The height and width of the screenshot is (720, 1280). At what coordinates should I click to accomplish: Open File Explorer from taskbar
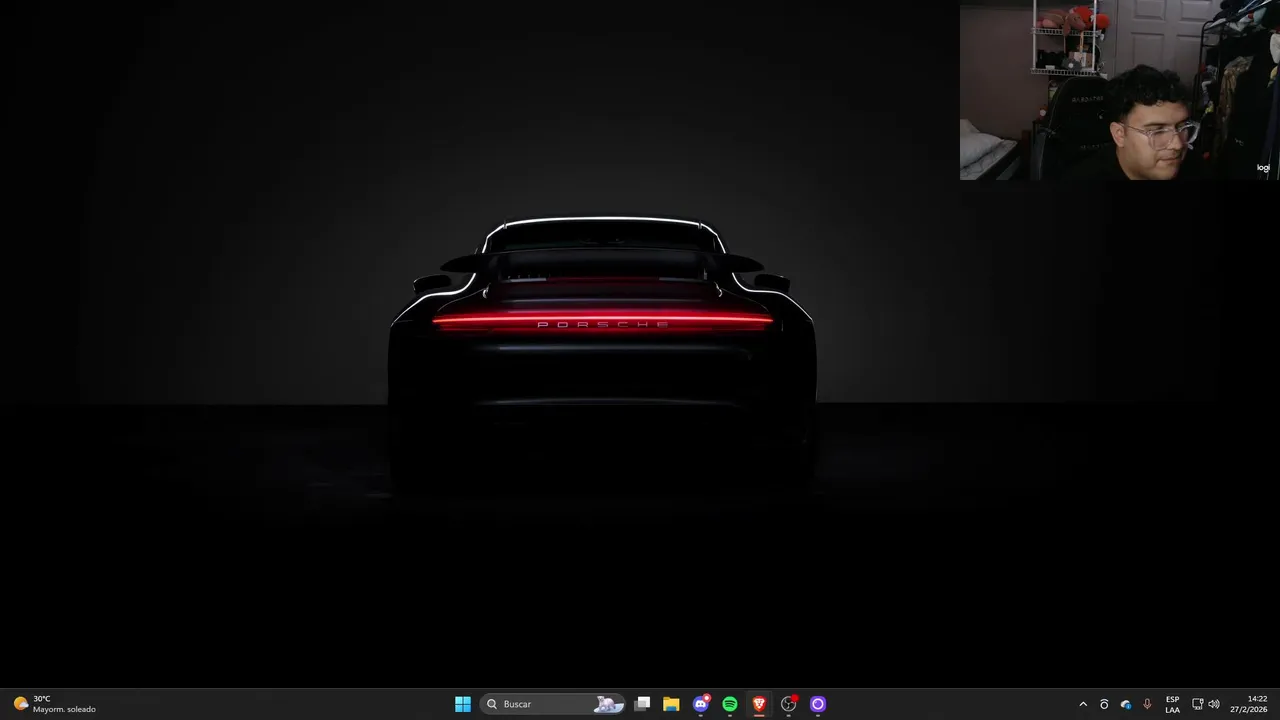pos(671,704)
